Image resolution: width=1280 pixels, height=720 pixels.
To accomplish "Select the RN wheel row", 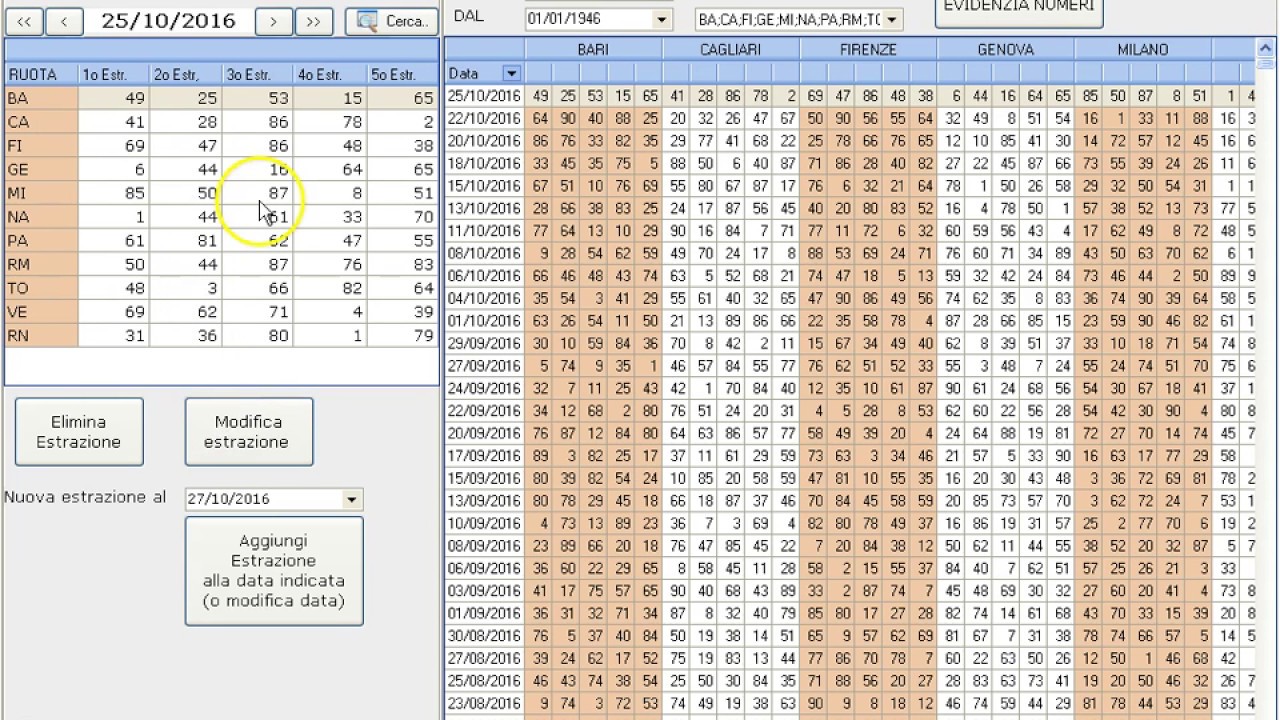I will point(221,336).
